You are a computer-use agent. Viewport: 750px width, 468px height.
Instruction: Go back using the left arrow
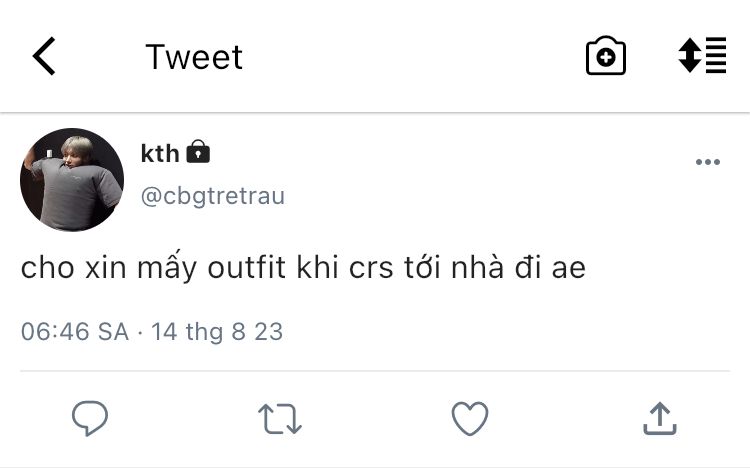coord(44,57)
